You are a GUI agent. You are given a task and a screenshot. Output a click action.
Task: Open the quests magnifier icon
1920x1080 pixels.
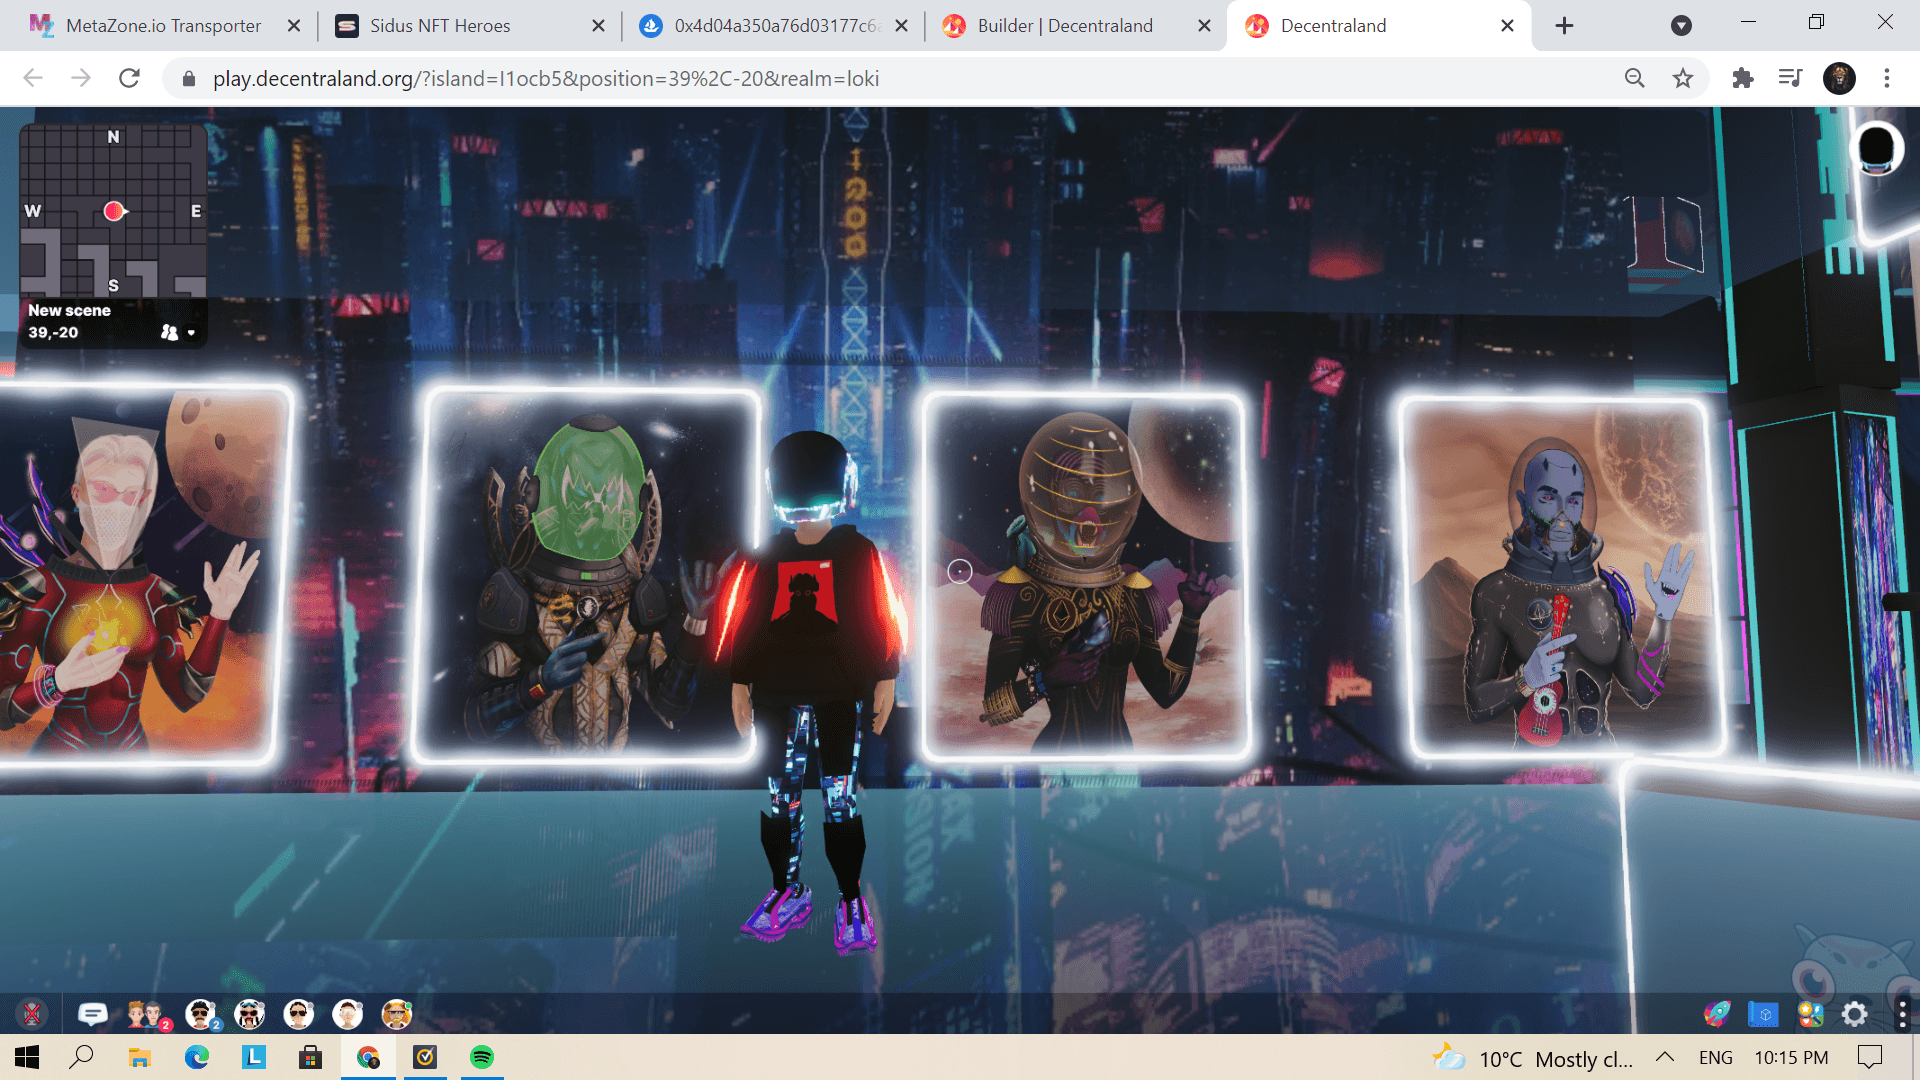click(1810, 1014)
